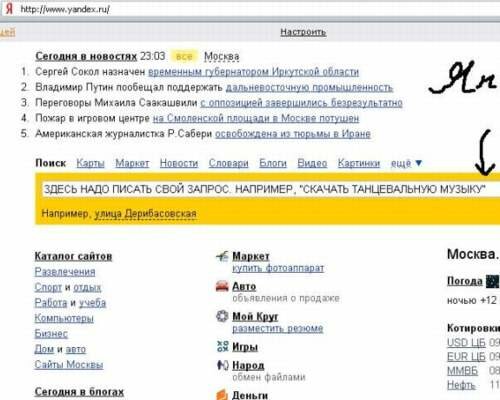Expand the ещё dropdown arrow

coord(419,163)
